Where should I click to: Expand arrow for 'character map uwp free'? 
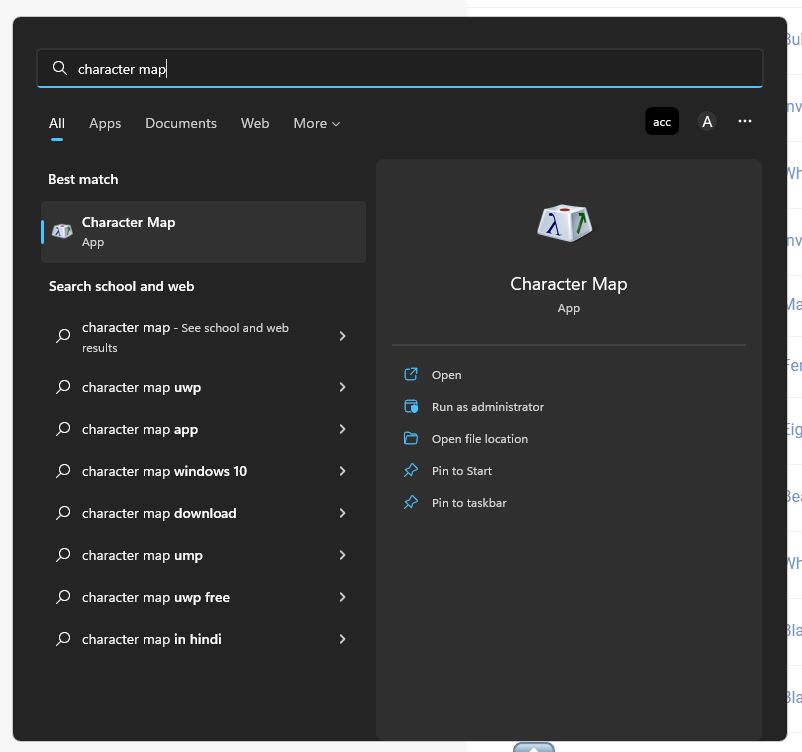(342, 597)
